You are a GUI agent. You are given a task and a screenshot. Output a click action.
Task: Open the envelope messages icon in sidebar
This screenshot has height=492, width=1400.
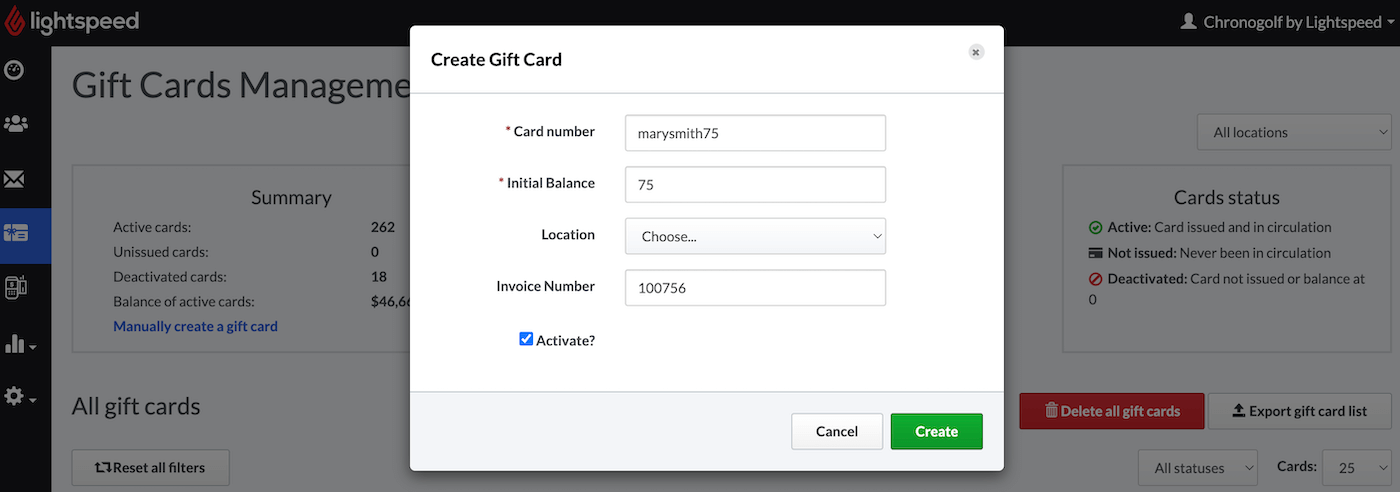click(x=15, y=179)
